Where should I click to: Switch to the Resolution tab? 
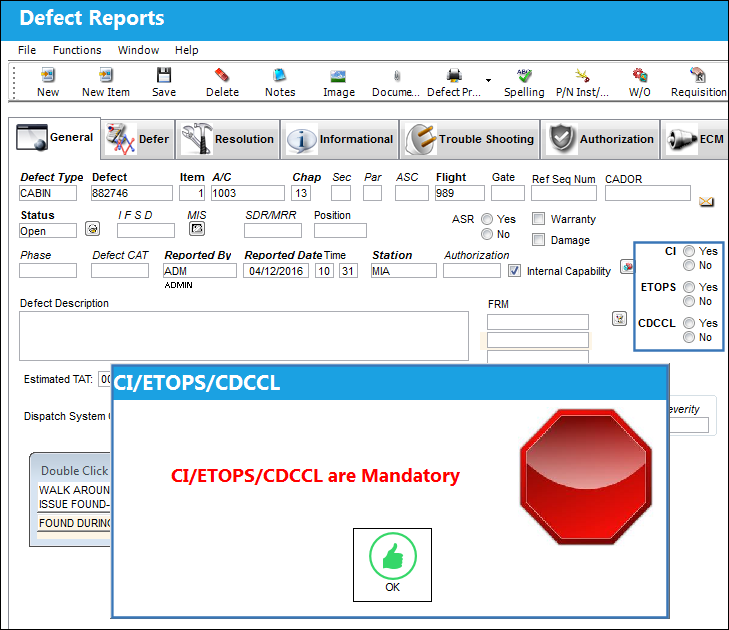(x=228, y=139)
